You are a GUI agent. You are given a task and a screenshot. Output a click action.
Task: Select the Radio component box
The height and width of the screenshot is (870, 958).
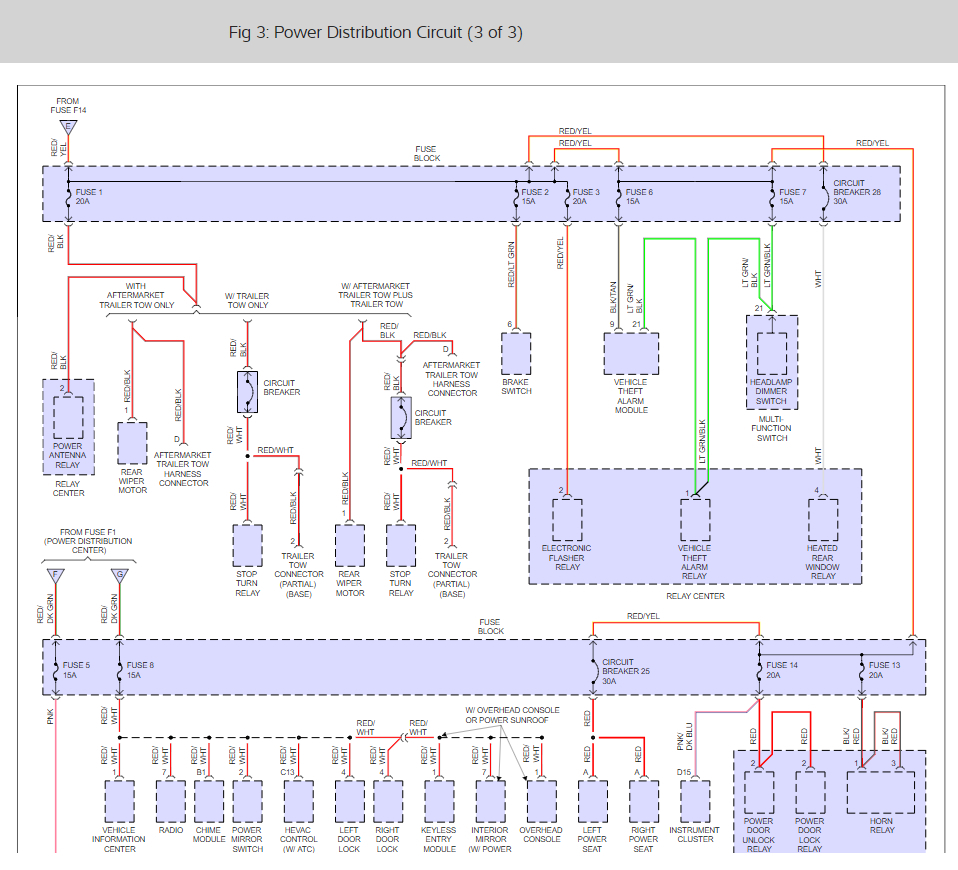(x=171, y=800)
